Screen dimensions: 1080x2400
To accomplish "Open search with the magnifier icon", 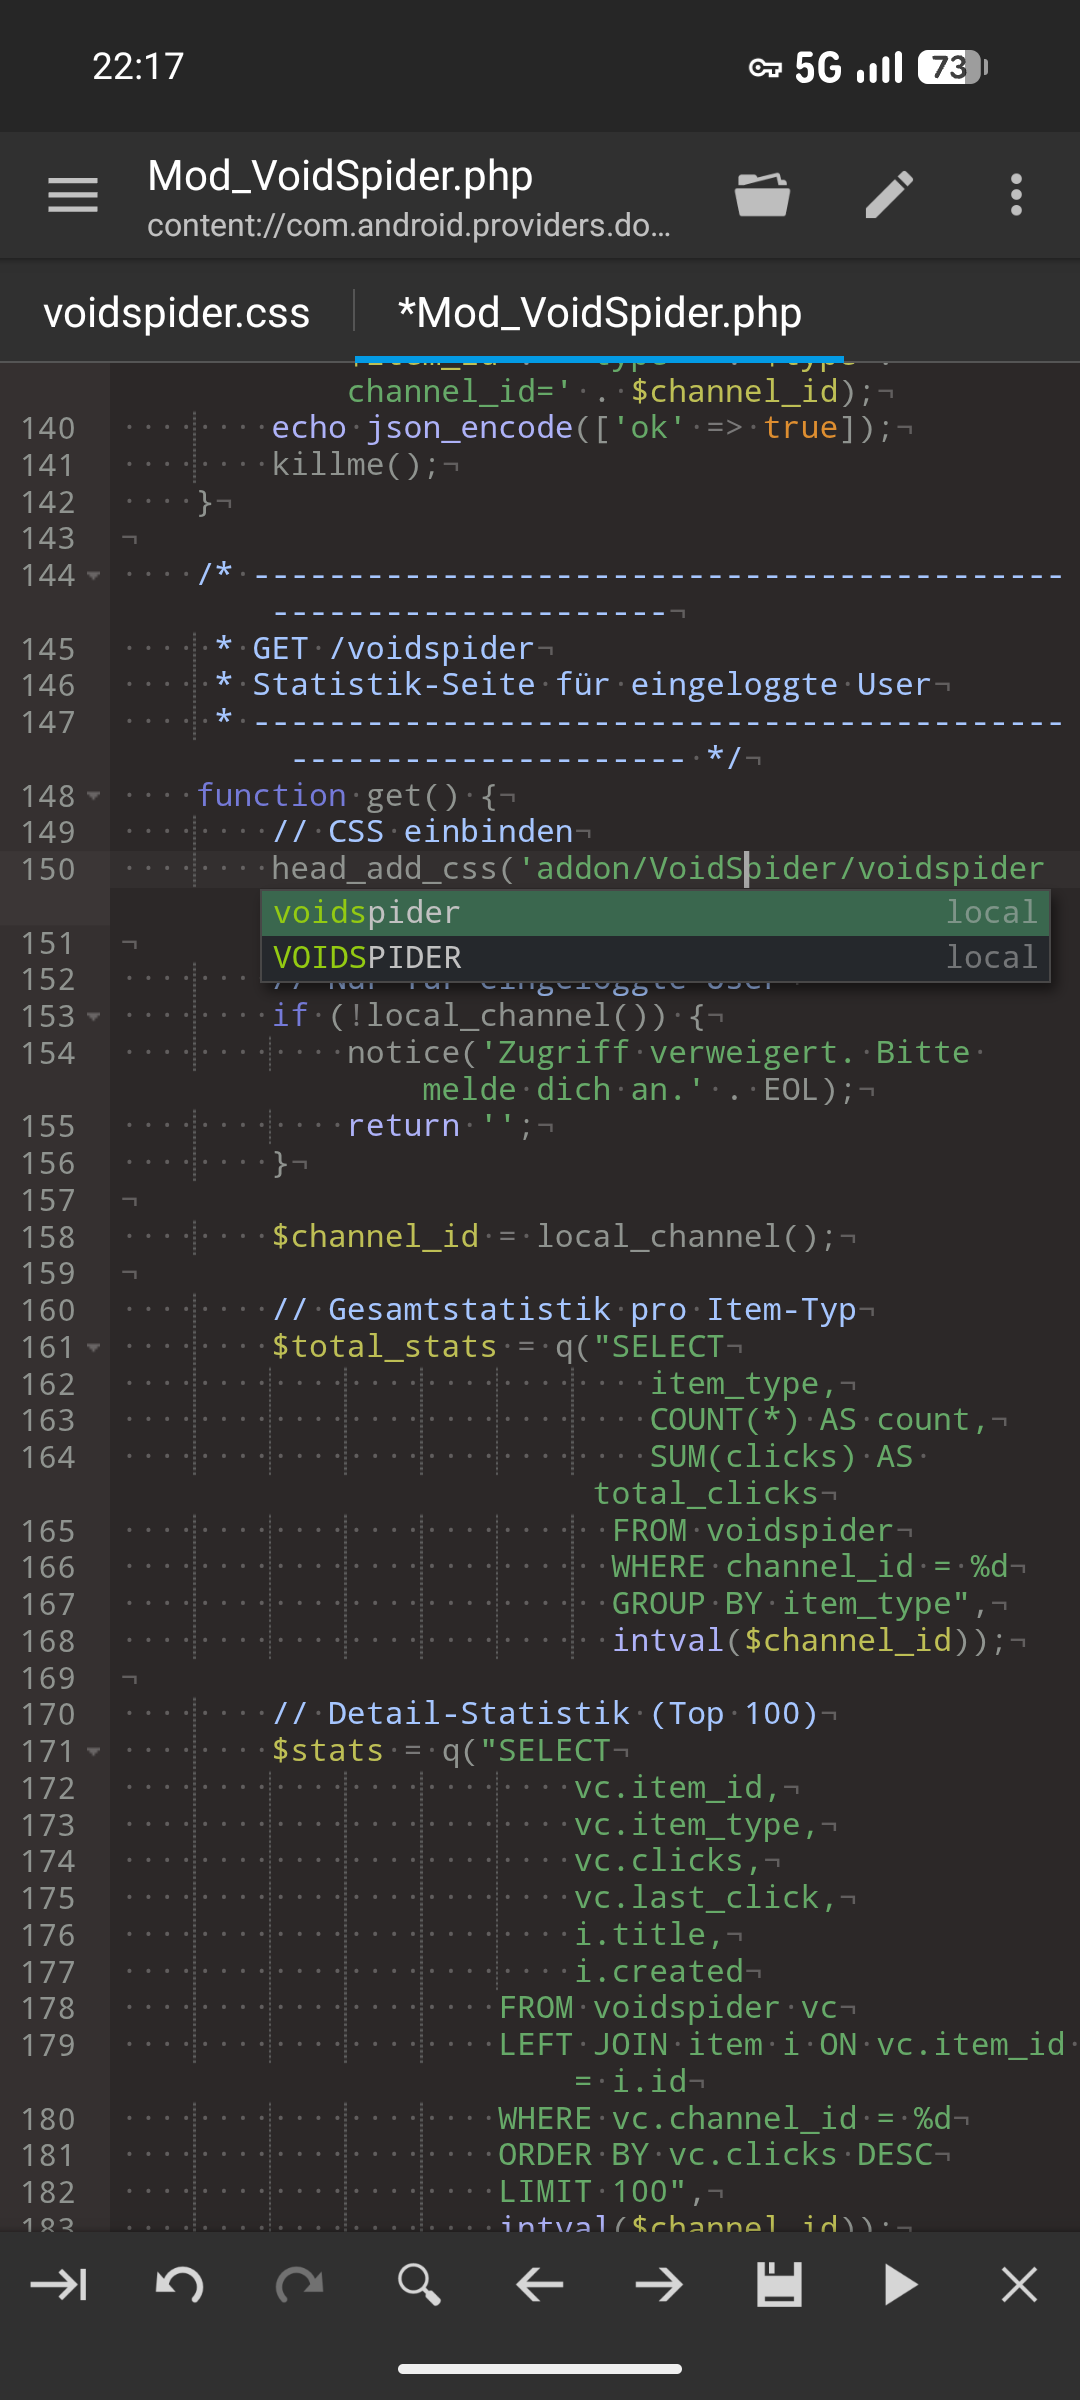I will pos(419,2285).
